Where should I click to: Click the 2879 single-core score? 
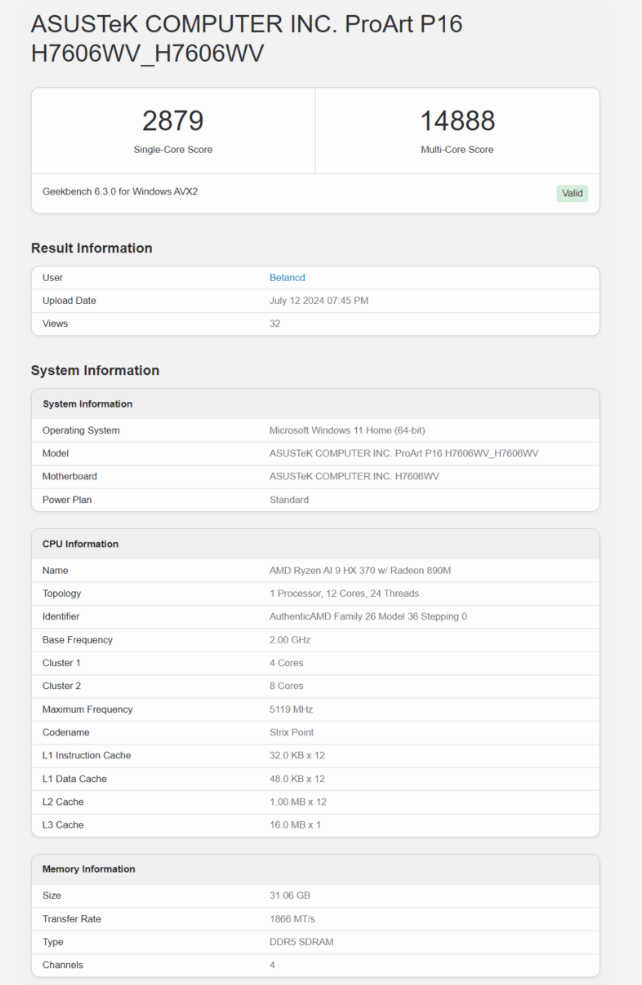(x=173, y=121)
